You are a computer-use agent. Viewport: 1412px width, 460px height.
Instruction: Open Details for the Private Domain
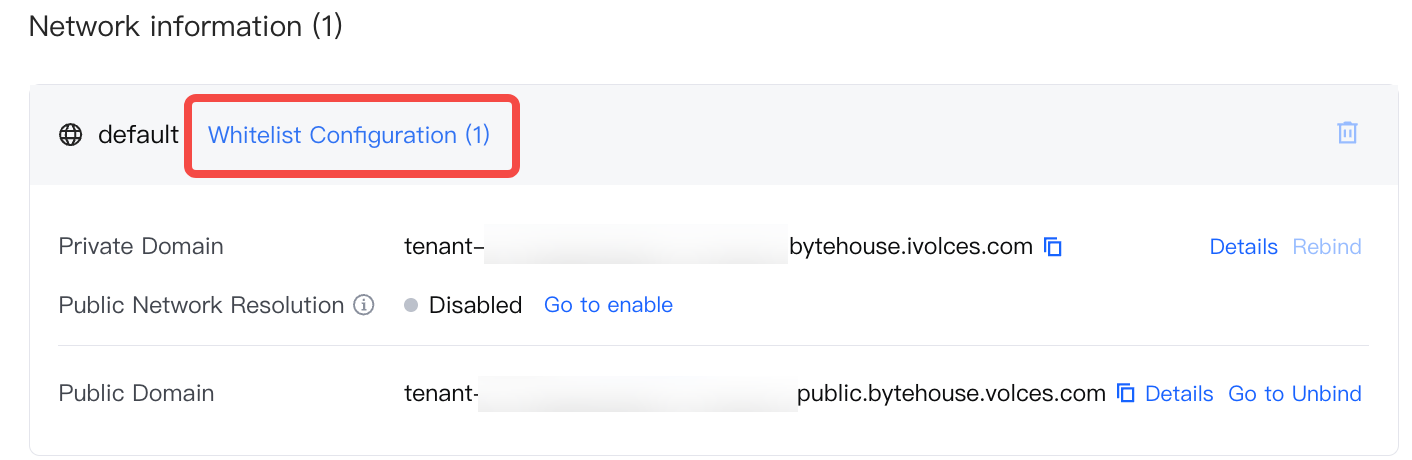point(1243,247)
